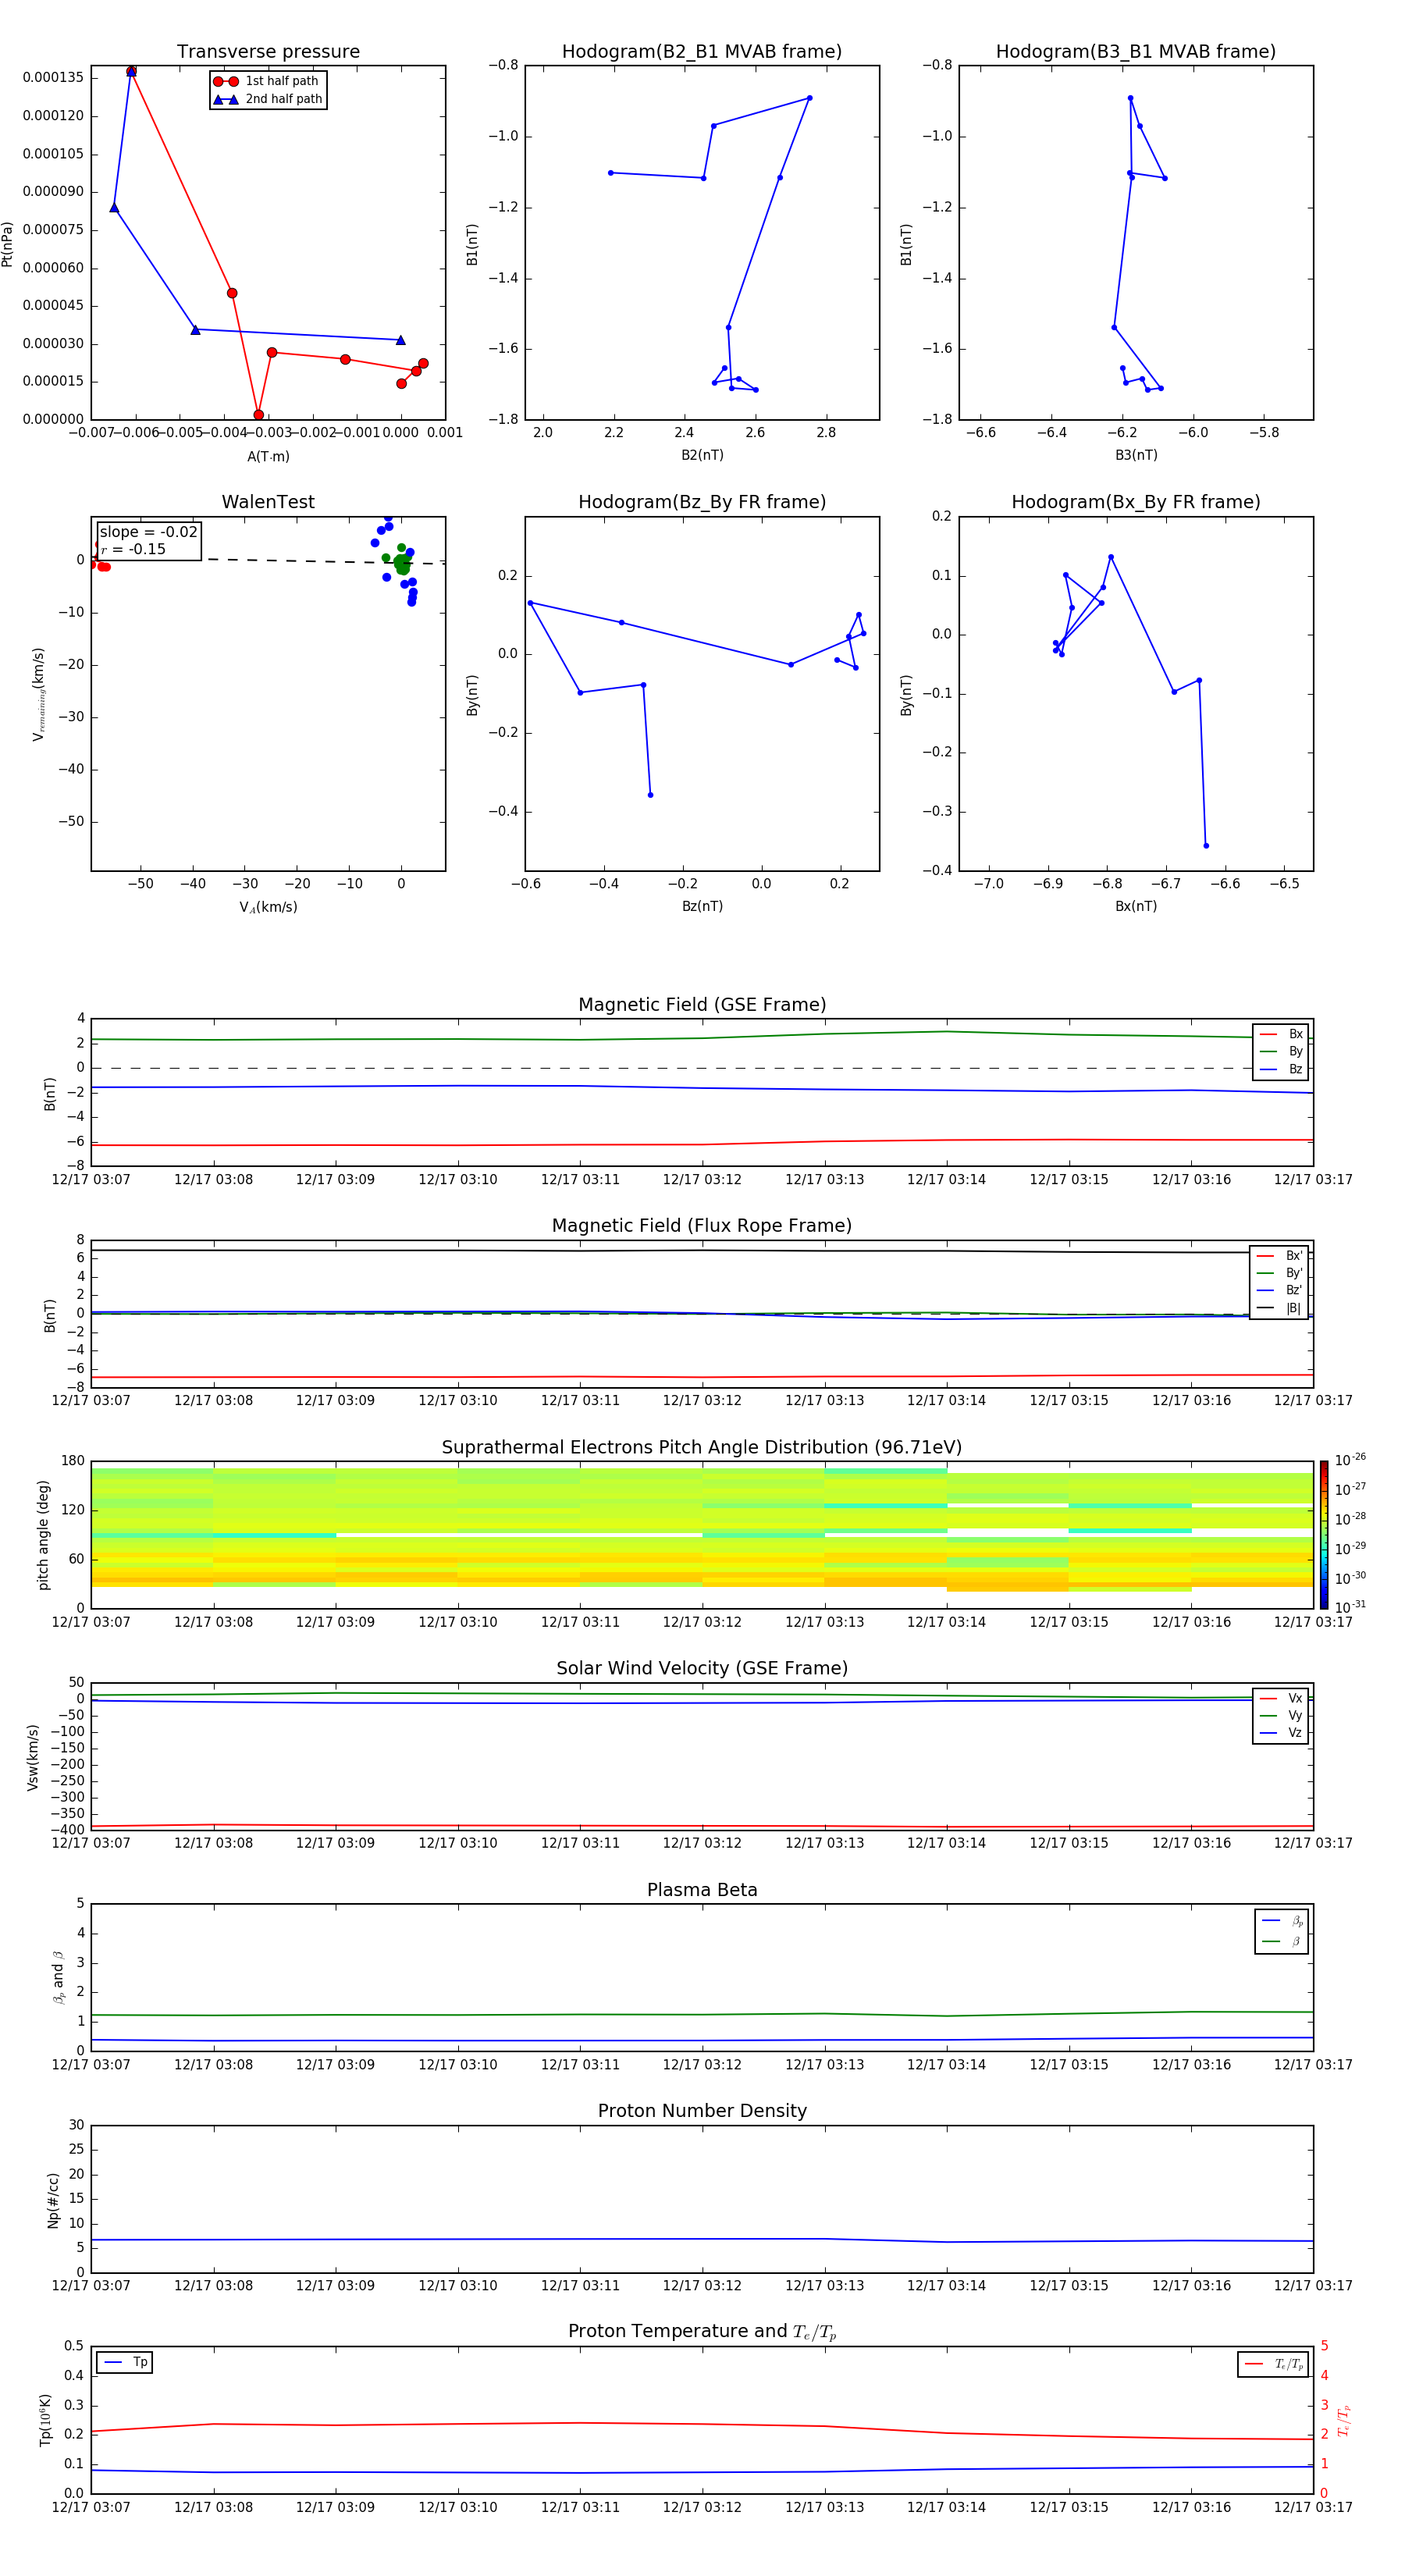The height and width of the screenshot is (2576, 1405).
Task: Click the 'r = -0.15' annotation
Action: coord(133,549)
